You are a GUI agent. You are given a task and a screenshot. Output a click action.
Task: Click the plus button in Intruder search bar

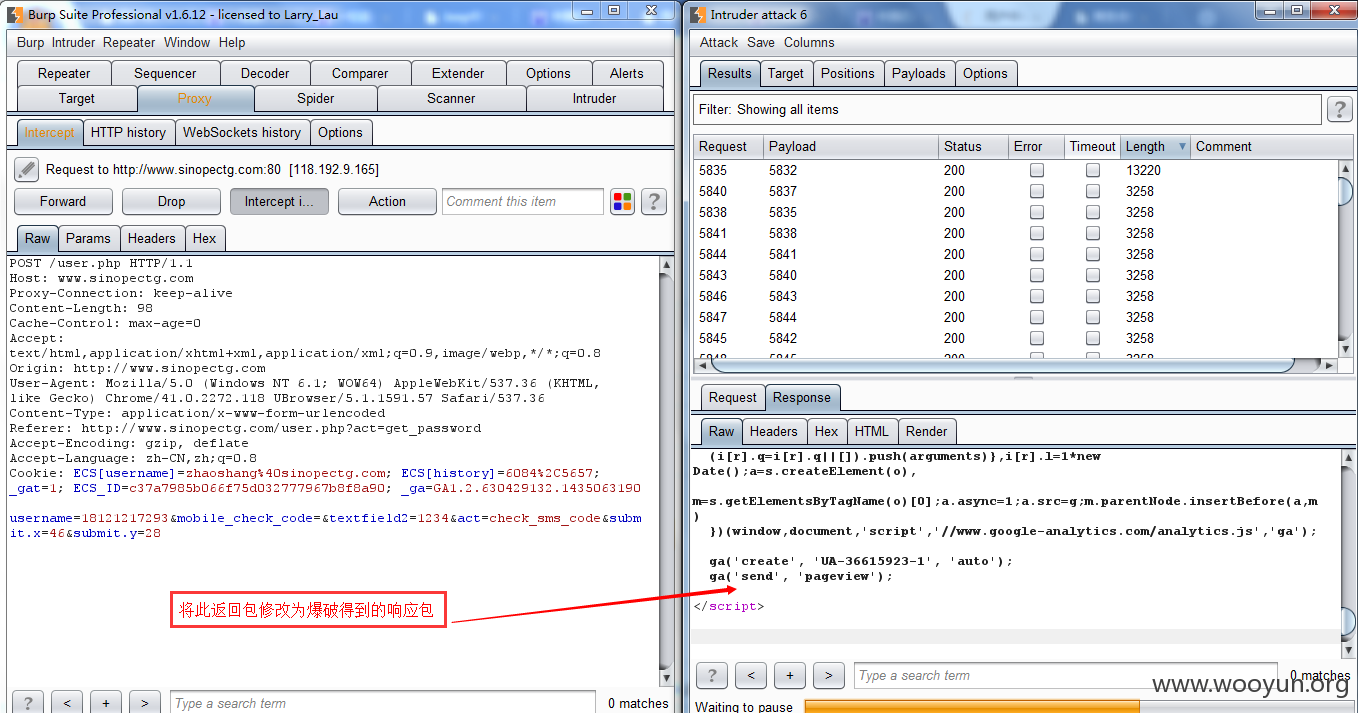pos(790,676)
